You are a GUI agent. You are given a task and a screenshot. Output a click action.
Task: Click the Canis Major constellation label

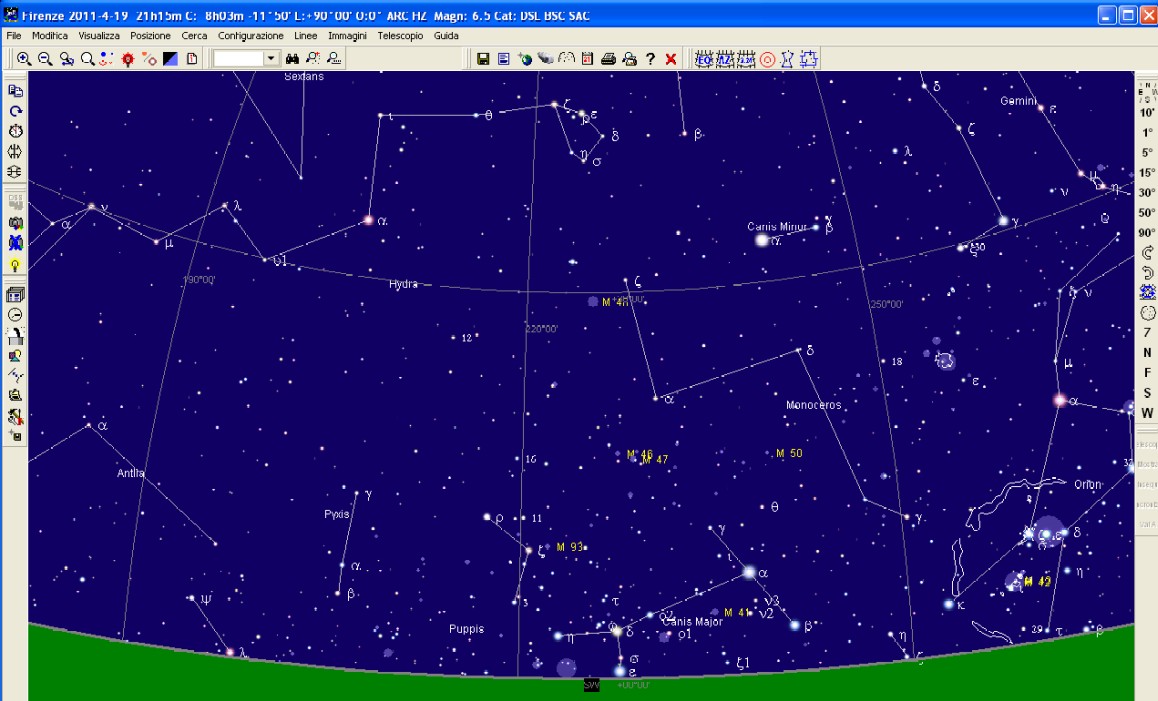(x=692, y=622)
